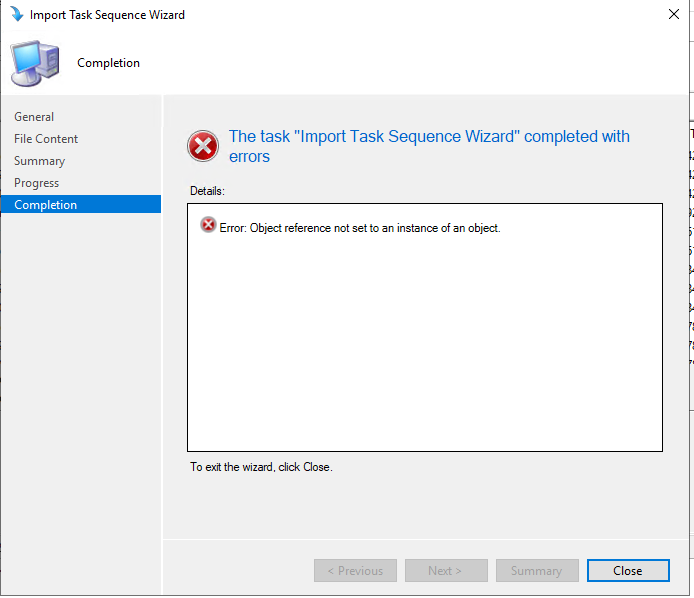The image size is (694, 598).
Task: Select the Summary step in the sidebar
Action: coord(40,161)
